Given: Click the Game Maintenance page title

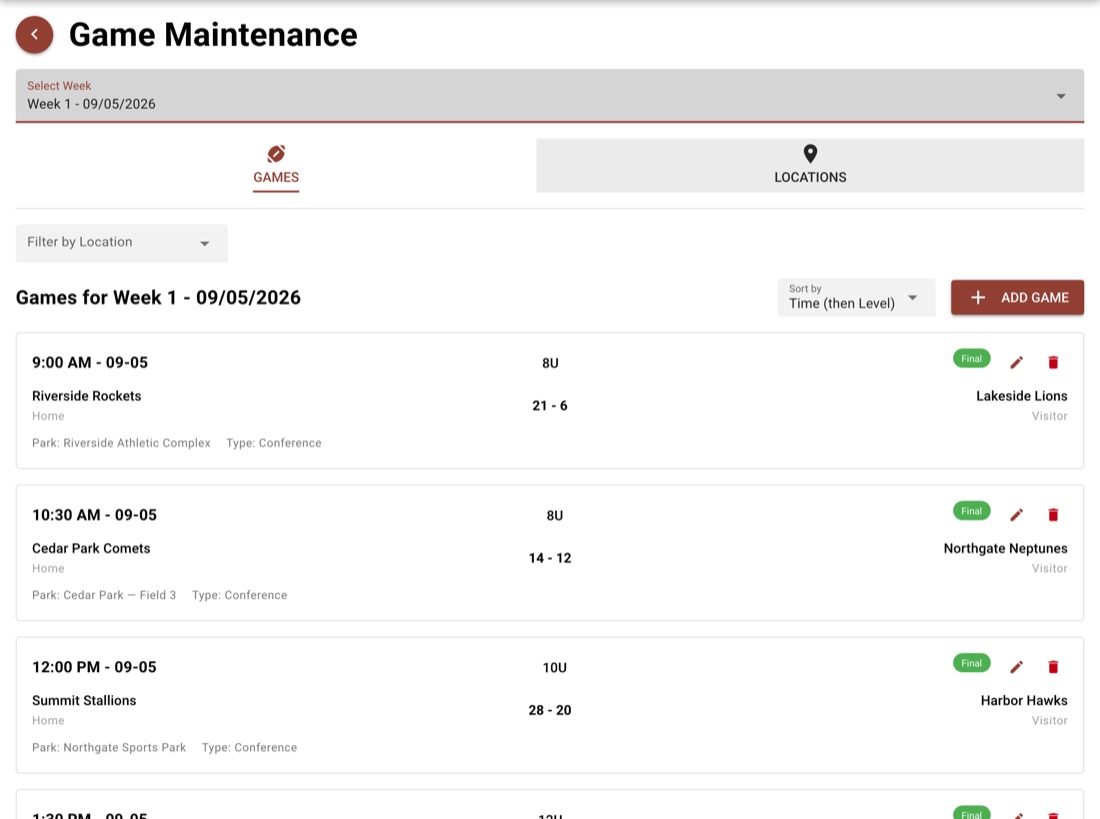Looking at the screenshot, I should tap(213, 34).
